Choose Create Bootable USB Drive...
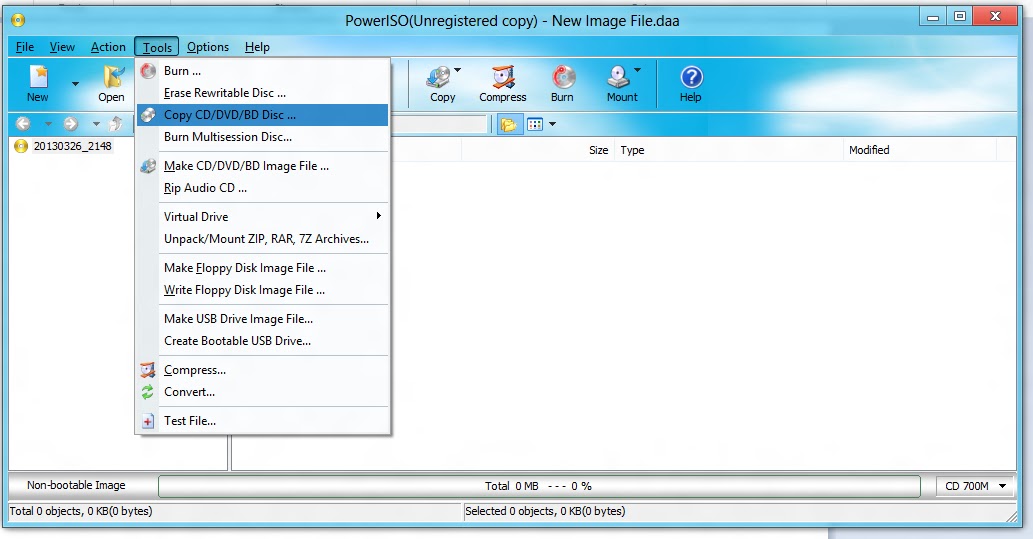The height and width of the screenshot is (539, 1033). (263, 341)
